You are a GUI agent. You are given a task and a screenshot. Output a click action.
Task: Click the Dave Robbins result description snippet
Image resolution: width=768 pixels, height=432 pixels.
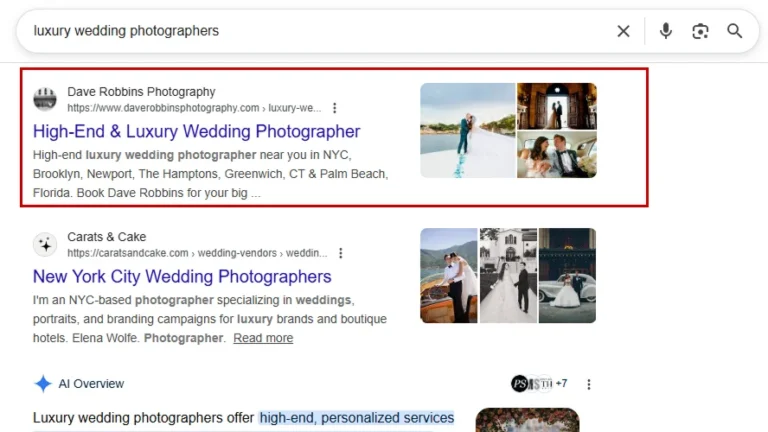click(211, 174)
